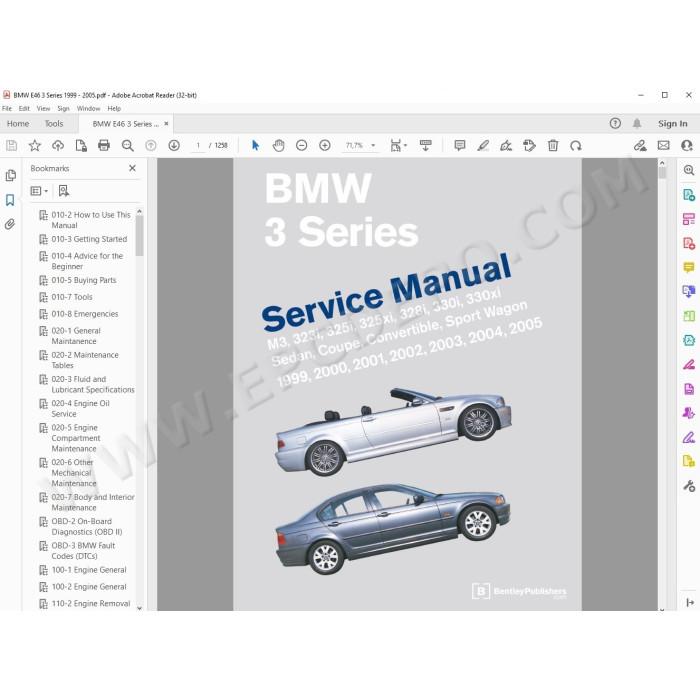The image size is (700, 700).
Task: Switch to the Home tab
Action: coord(18,124)
